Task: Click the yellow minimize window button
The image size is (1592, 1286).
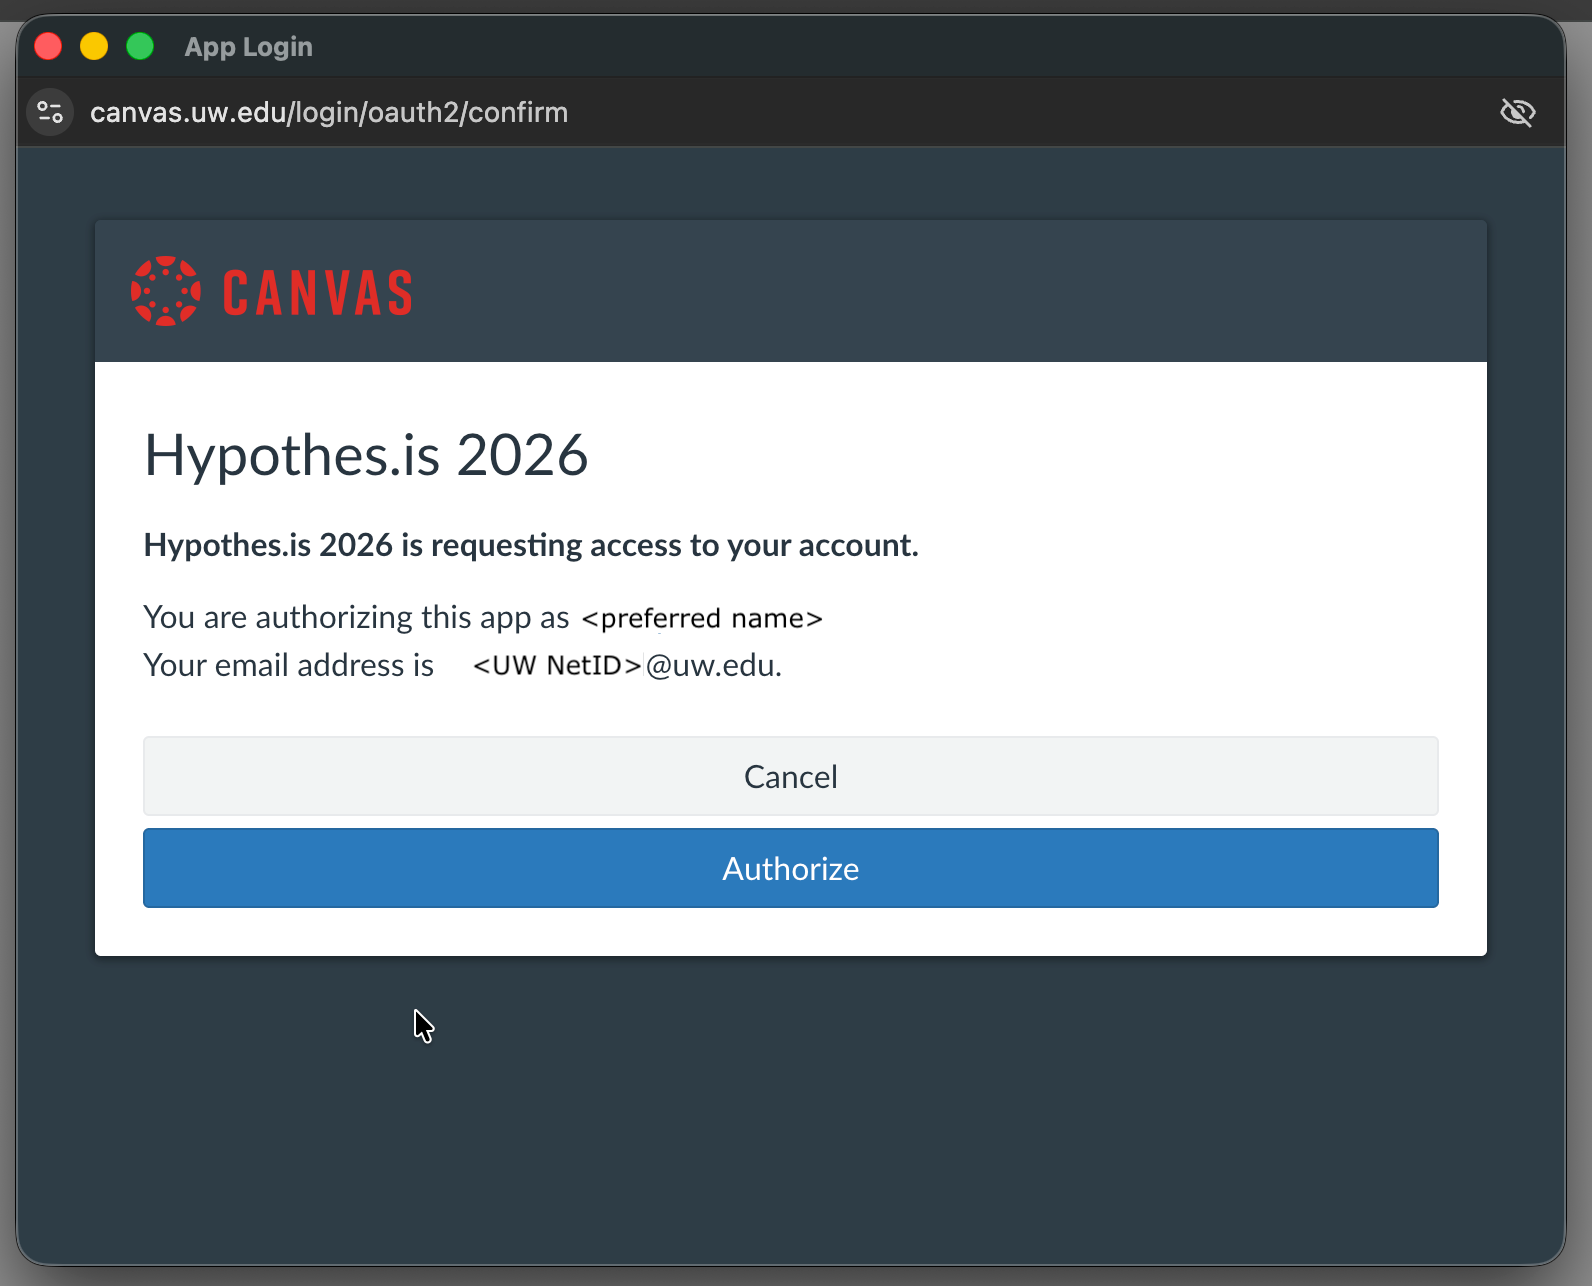Action: 94,46
